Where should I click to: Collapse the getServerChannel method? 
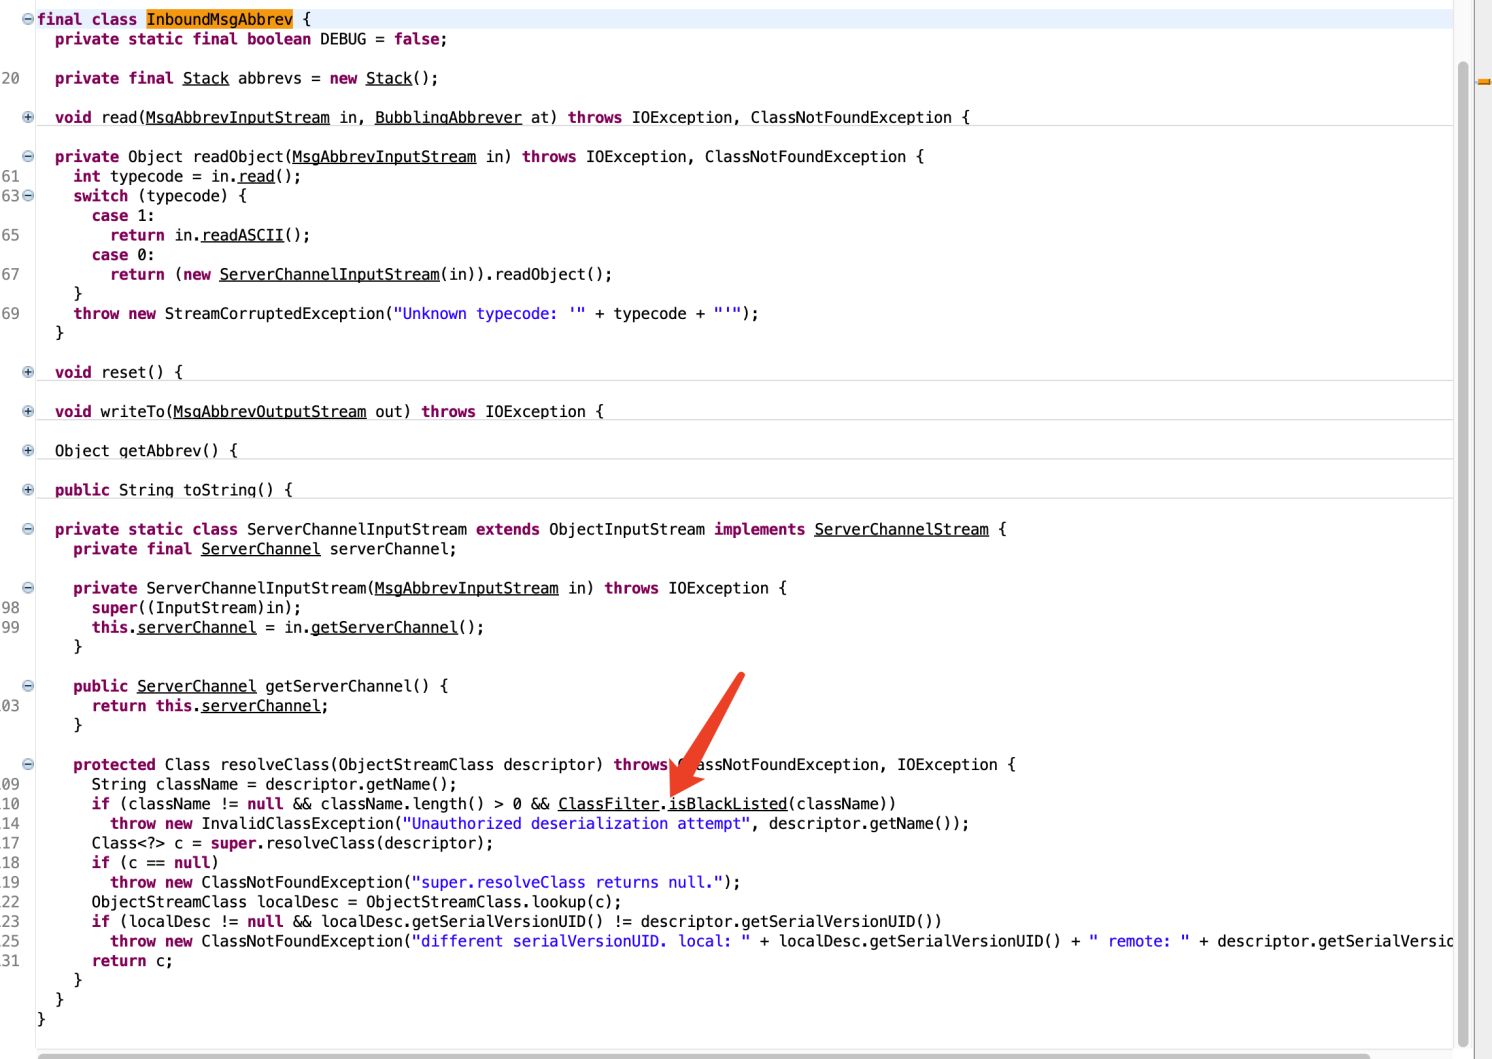pyautogui.click(x=28, y=686)
